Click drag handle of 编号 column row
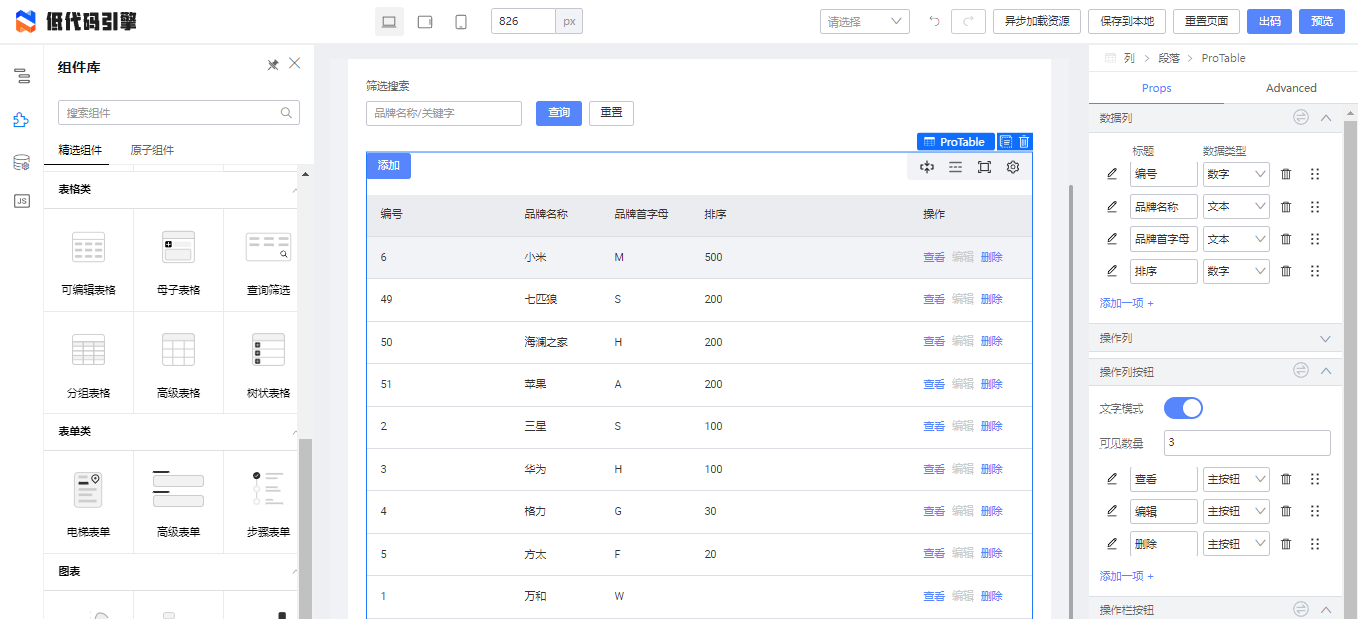The height and width of the screenshot is (619, 1358). (x=1315, y=174)
